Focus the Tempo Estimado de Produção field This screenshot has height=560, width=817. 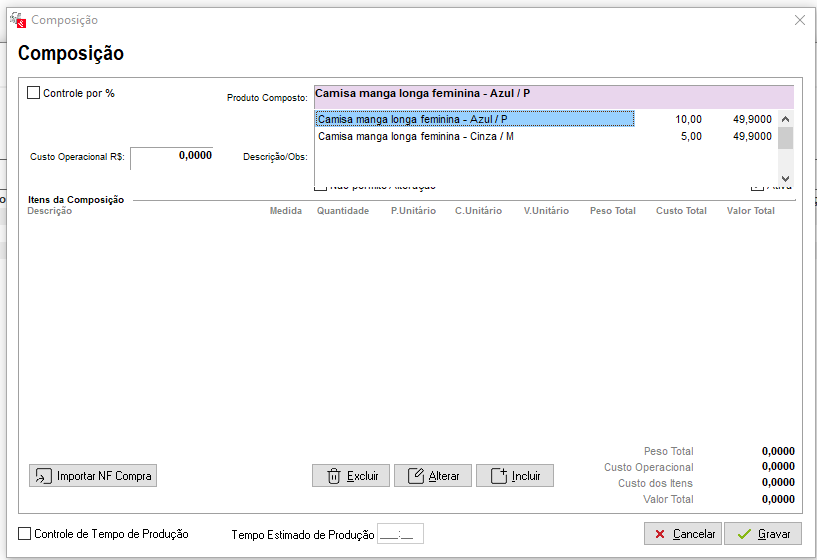click(400, 534)
